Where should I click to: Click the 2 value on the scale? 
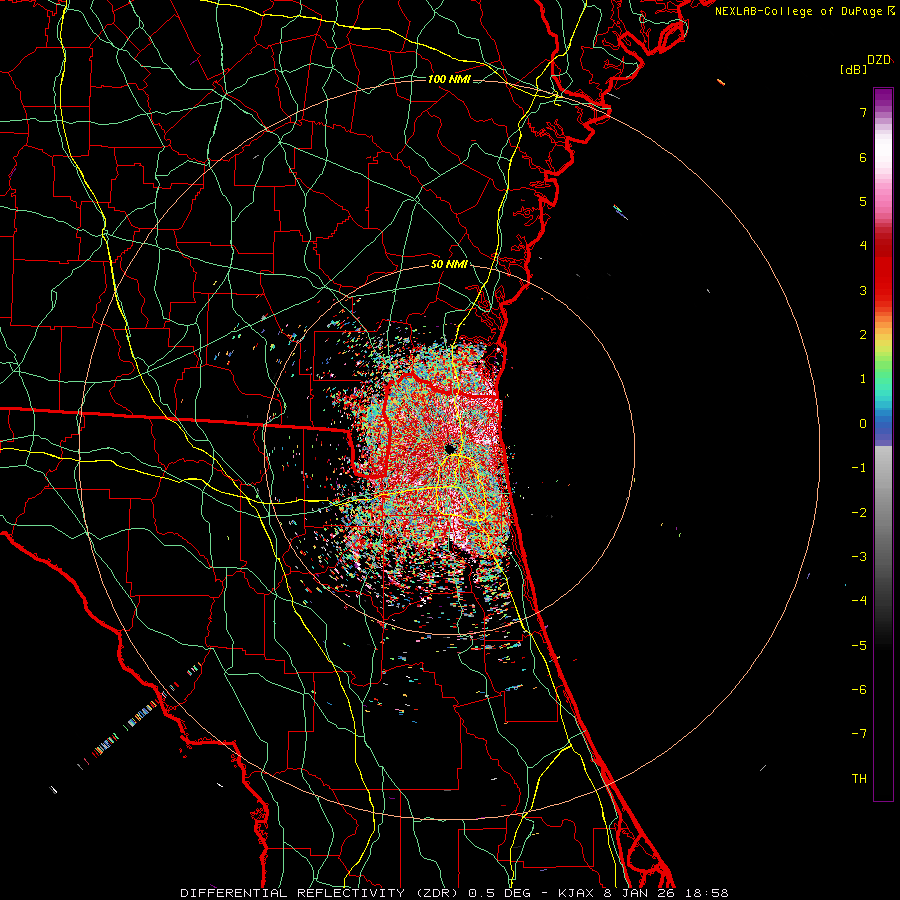tap(863, 335)
